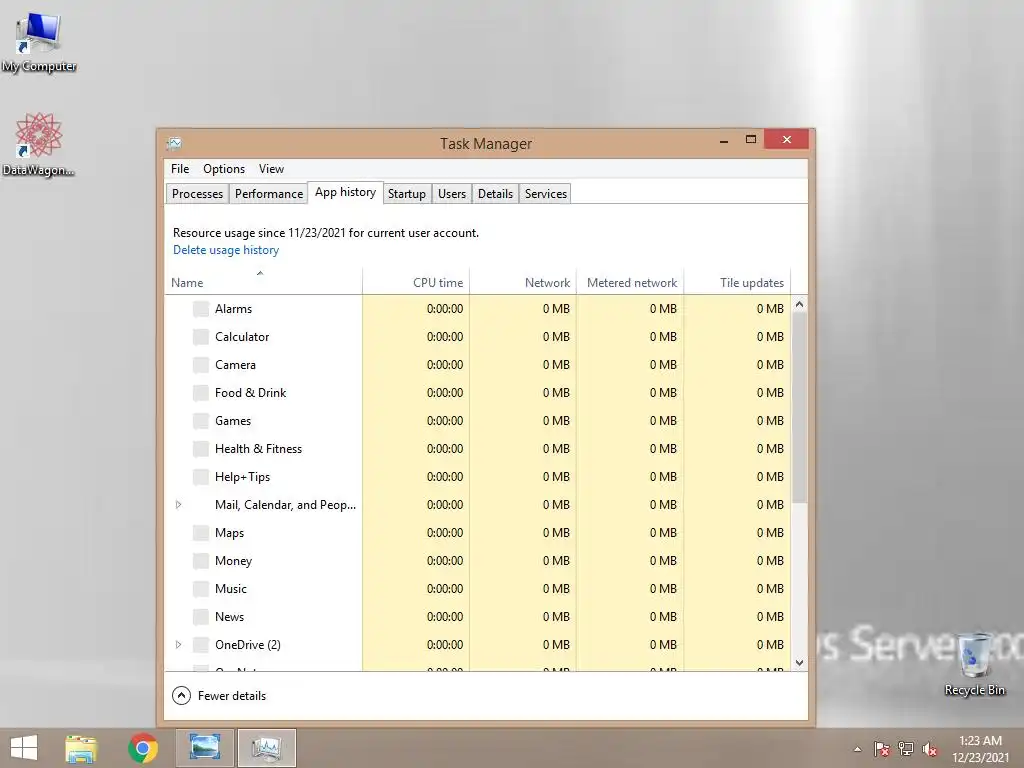The height and width of the screenshot is (768, 1024).
Task: Select the Food & Drink row name
Action: (x=250, y=393)
